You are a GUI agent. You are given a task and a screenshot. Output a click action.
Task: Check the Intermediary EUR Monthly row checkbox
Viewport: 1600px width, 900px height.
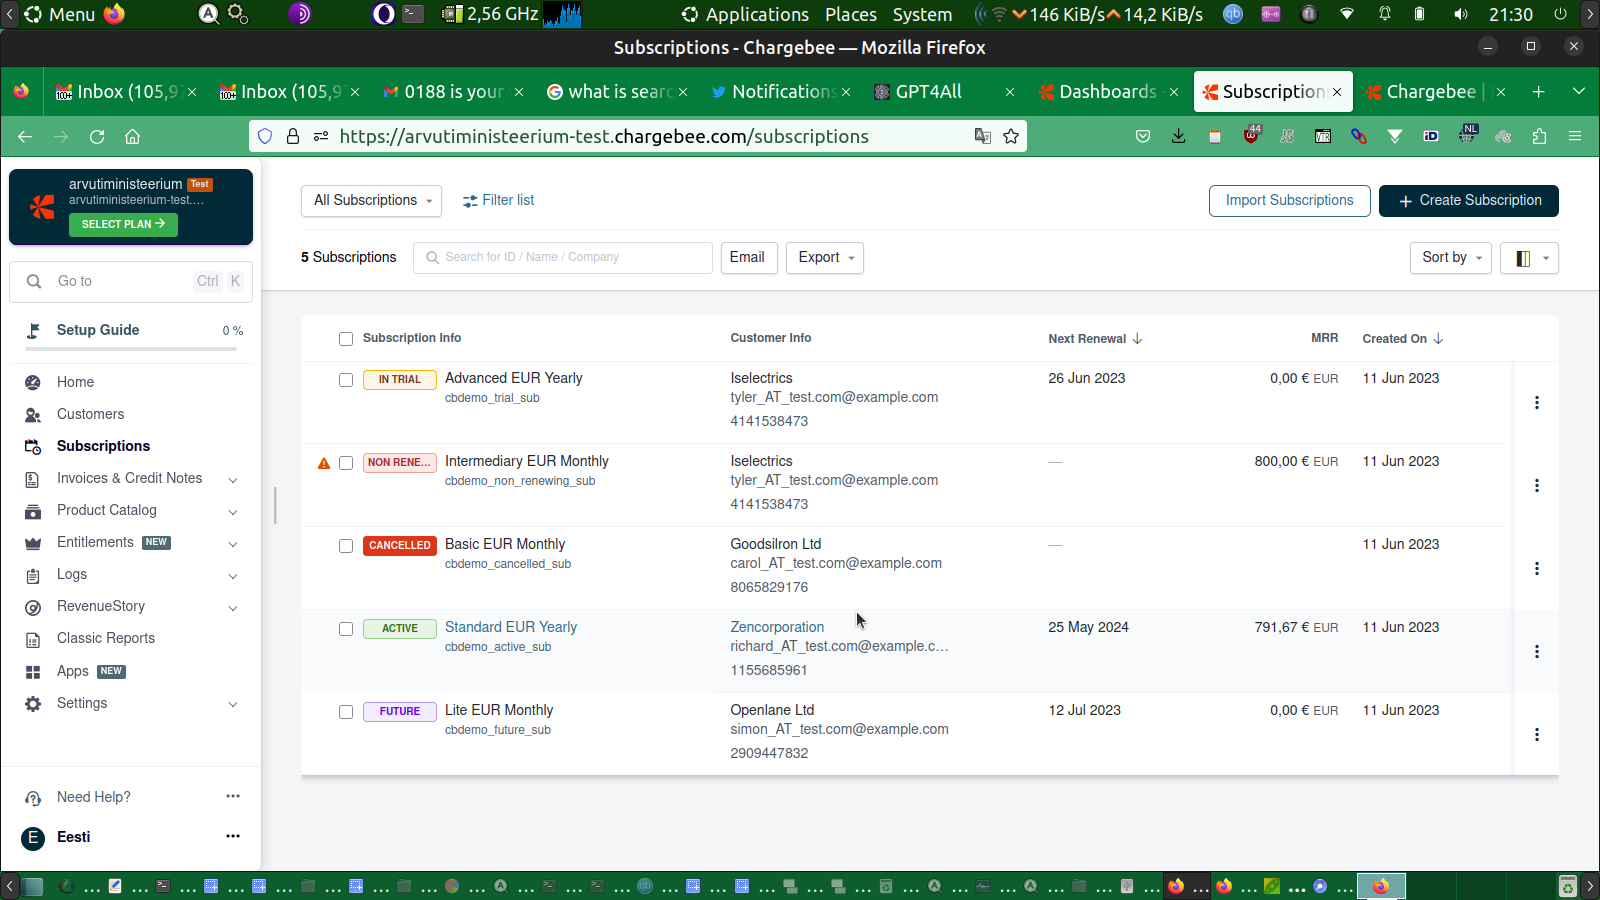click(x=346, y=463)
